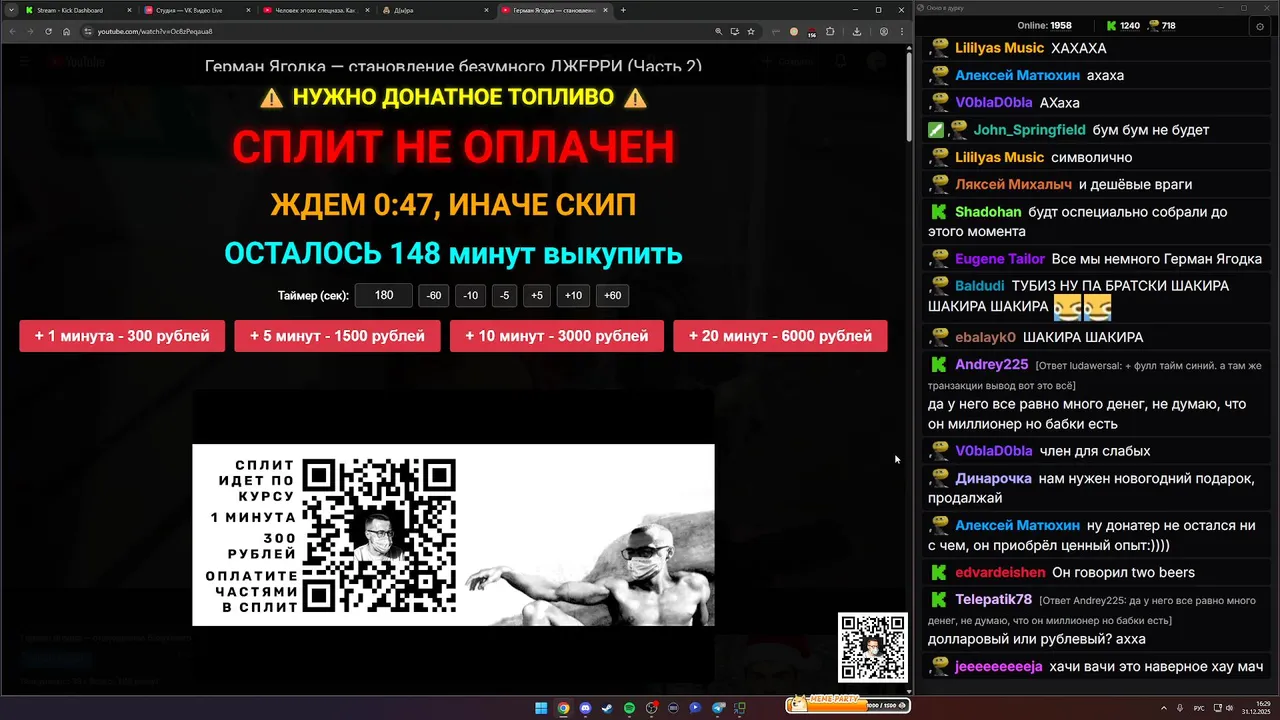
Task: Click the page vertical scrollbar
Action: [x=909, y=96]
